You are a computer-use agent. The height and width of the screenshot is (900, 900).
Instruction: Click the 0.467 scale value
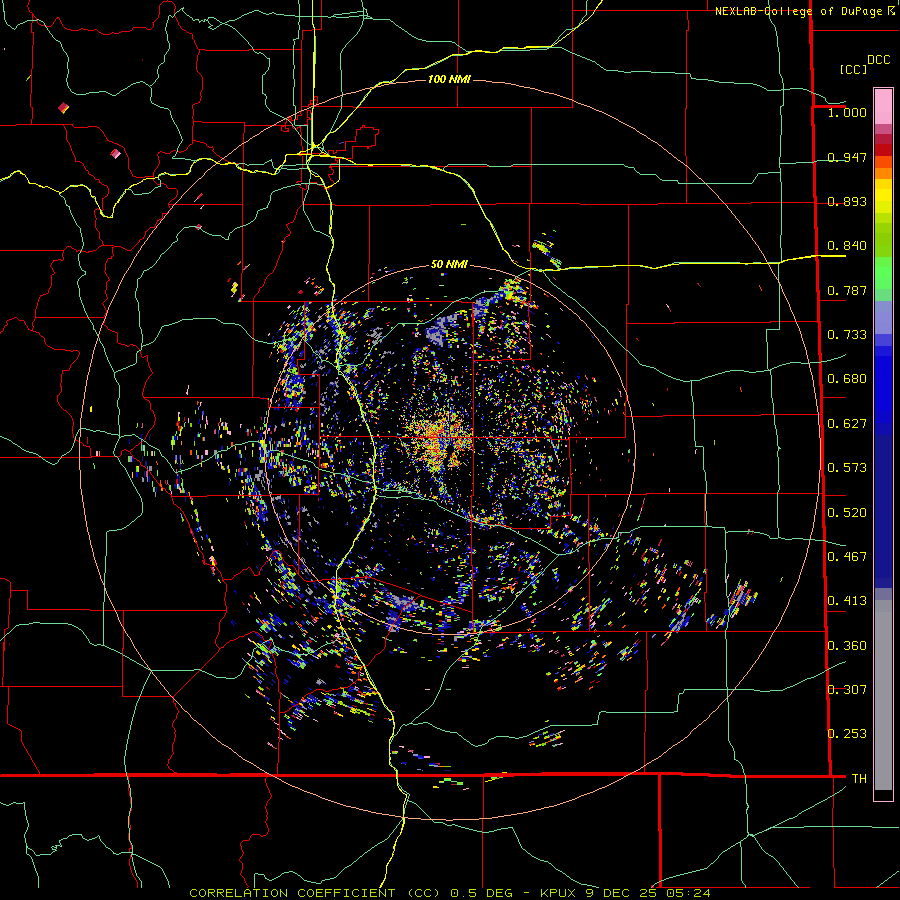point(847,557)
